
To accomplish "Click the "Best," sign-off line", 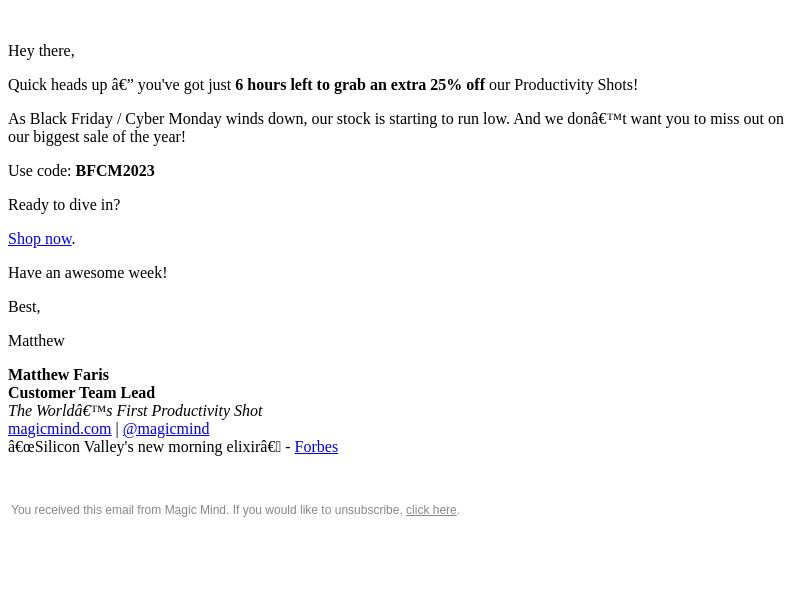I will [24, 307].
